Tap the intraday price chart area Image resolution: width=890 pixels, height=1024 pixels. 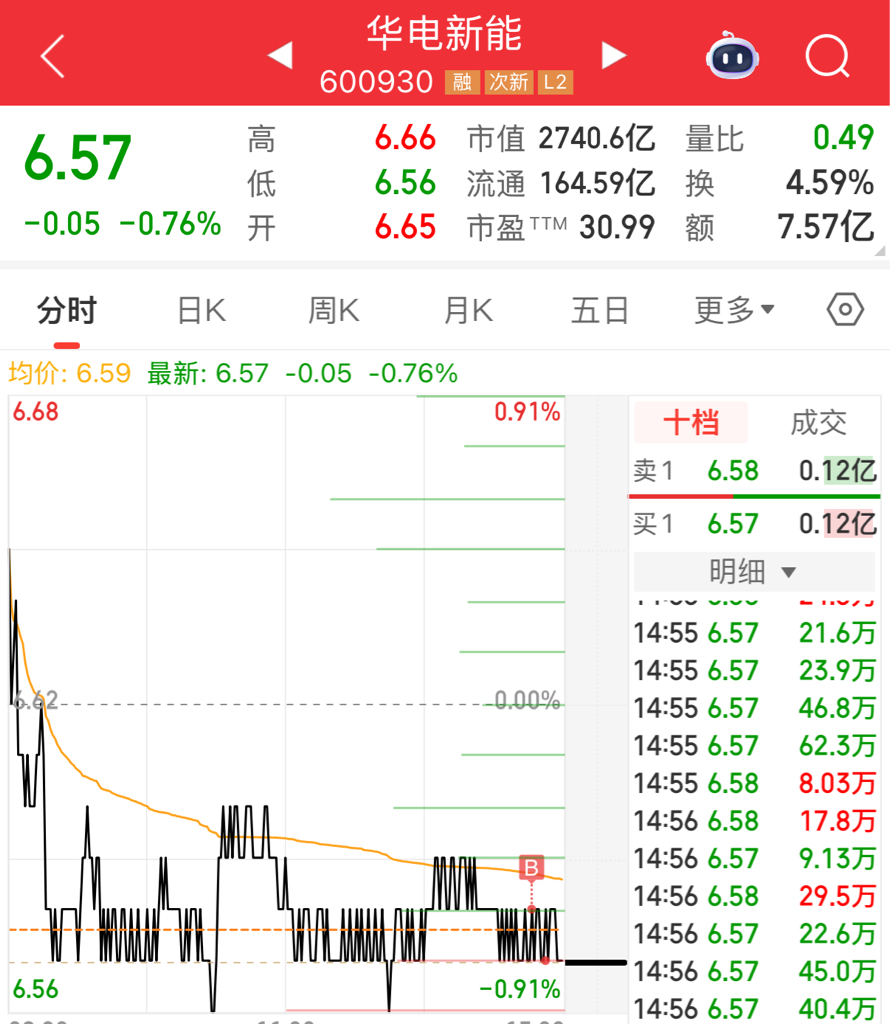coord(287,704)
